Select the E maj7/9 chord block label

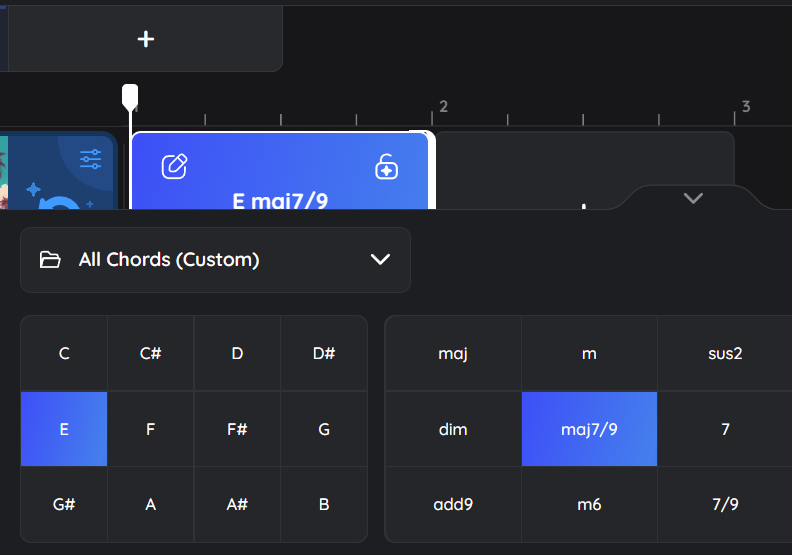[280, 201]
